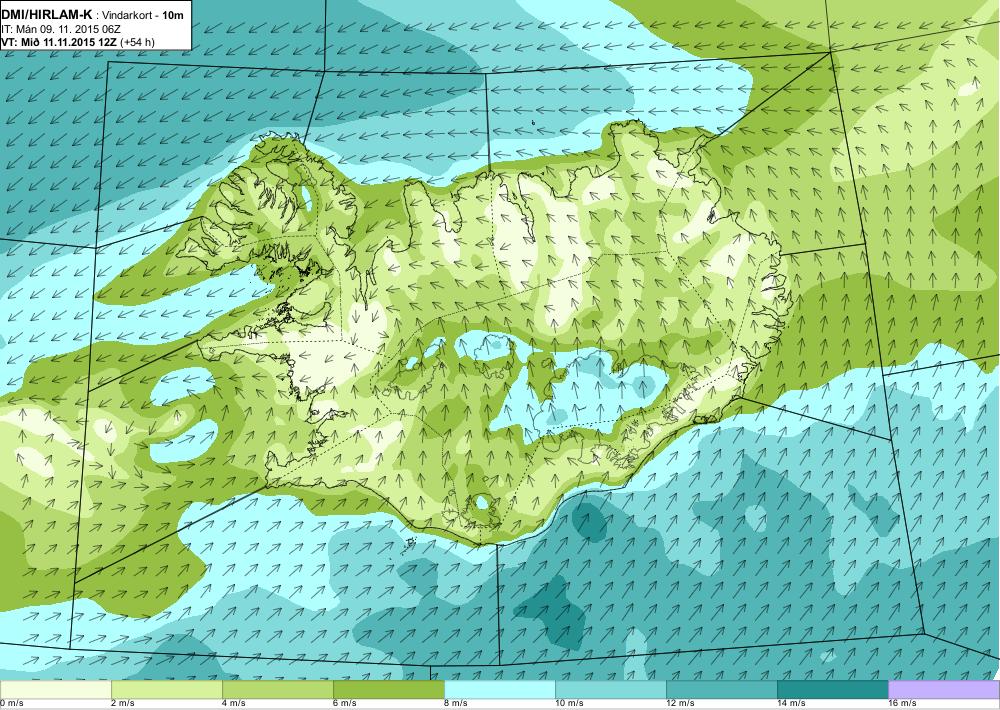
Task: Click the "6 m/s" legend label
Action: (x=344, y=704)
